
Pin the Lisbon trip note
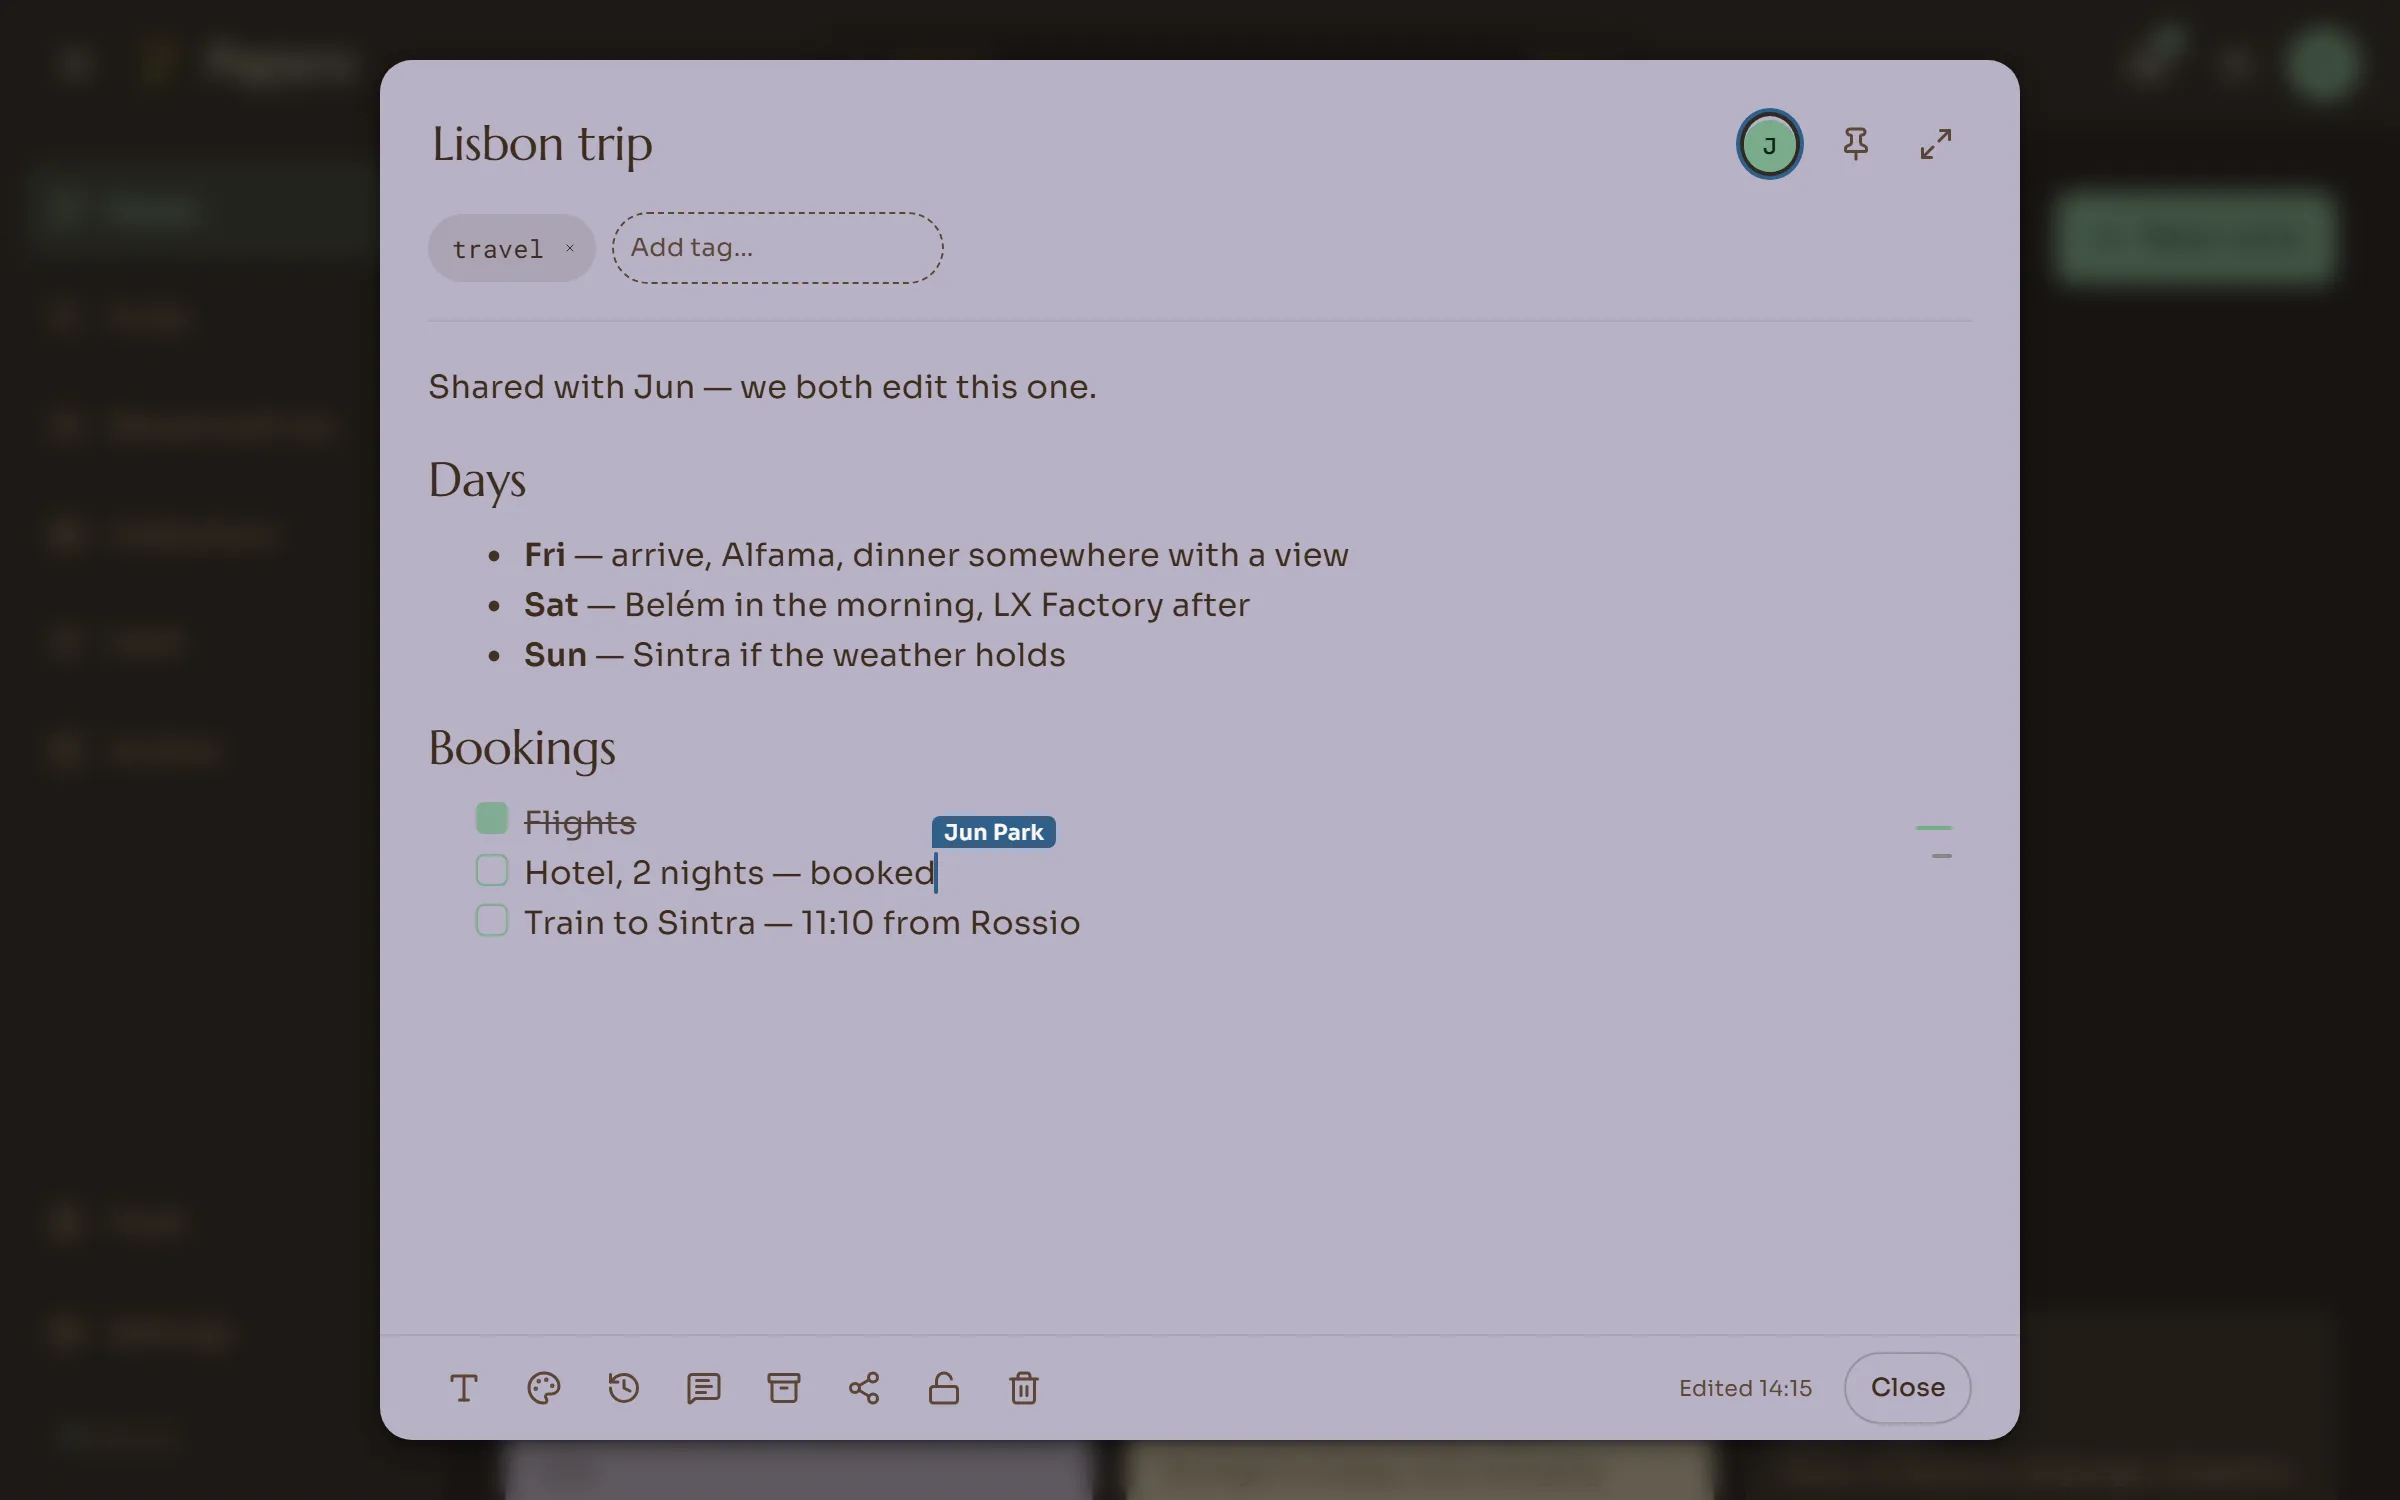pos(1856,144)
